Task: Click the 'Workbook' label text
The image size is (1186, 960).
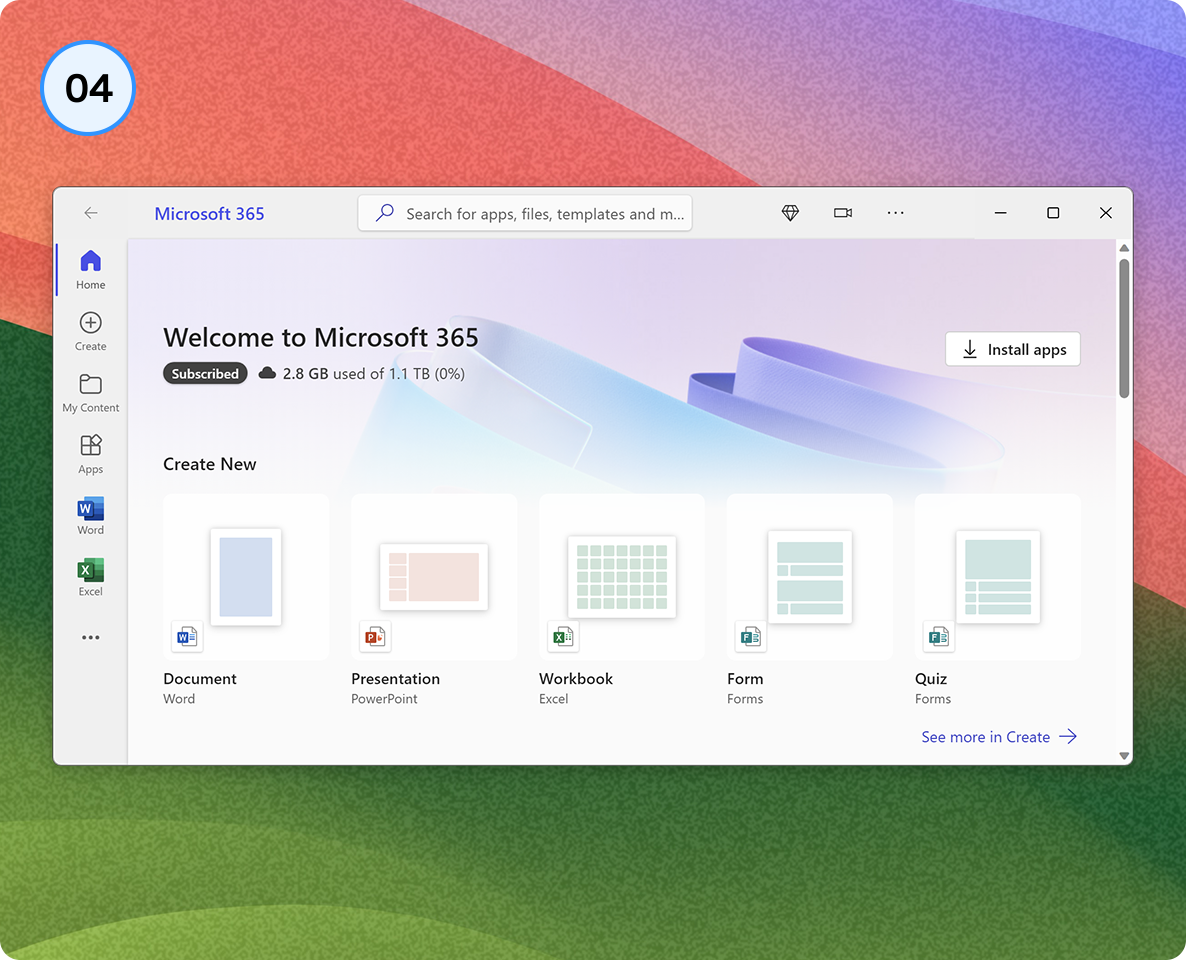Action: pos(576,679)
